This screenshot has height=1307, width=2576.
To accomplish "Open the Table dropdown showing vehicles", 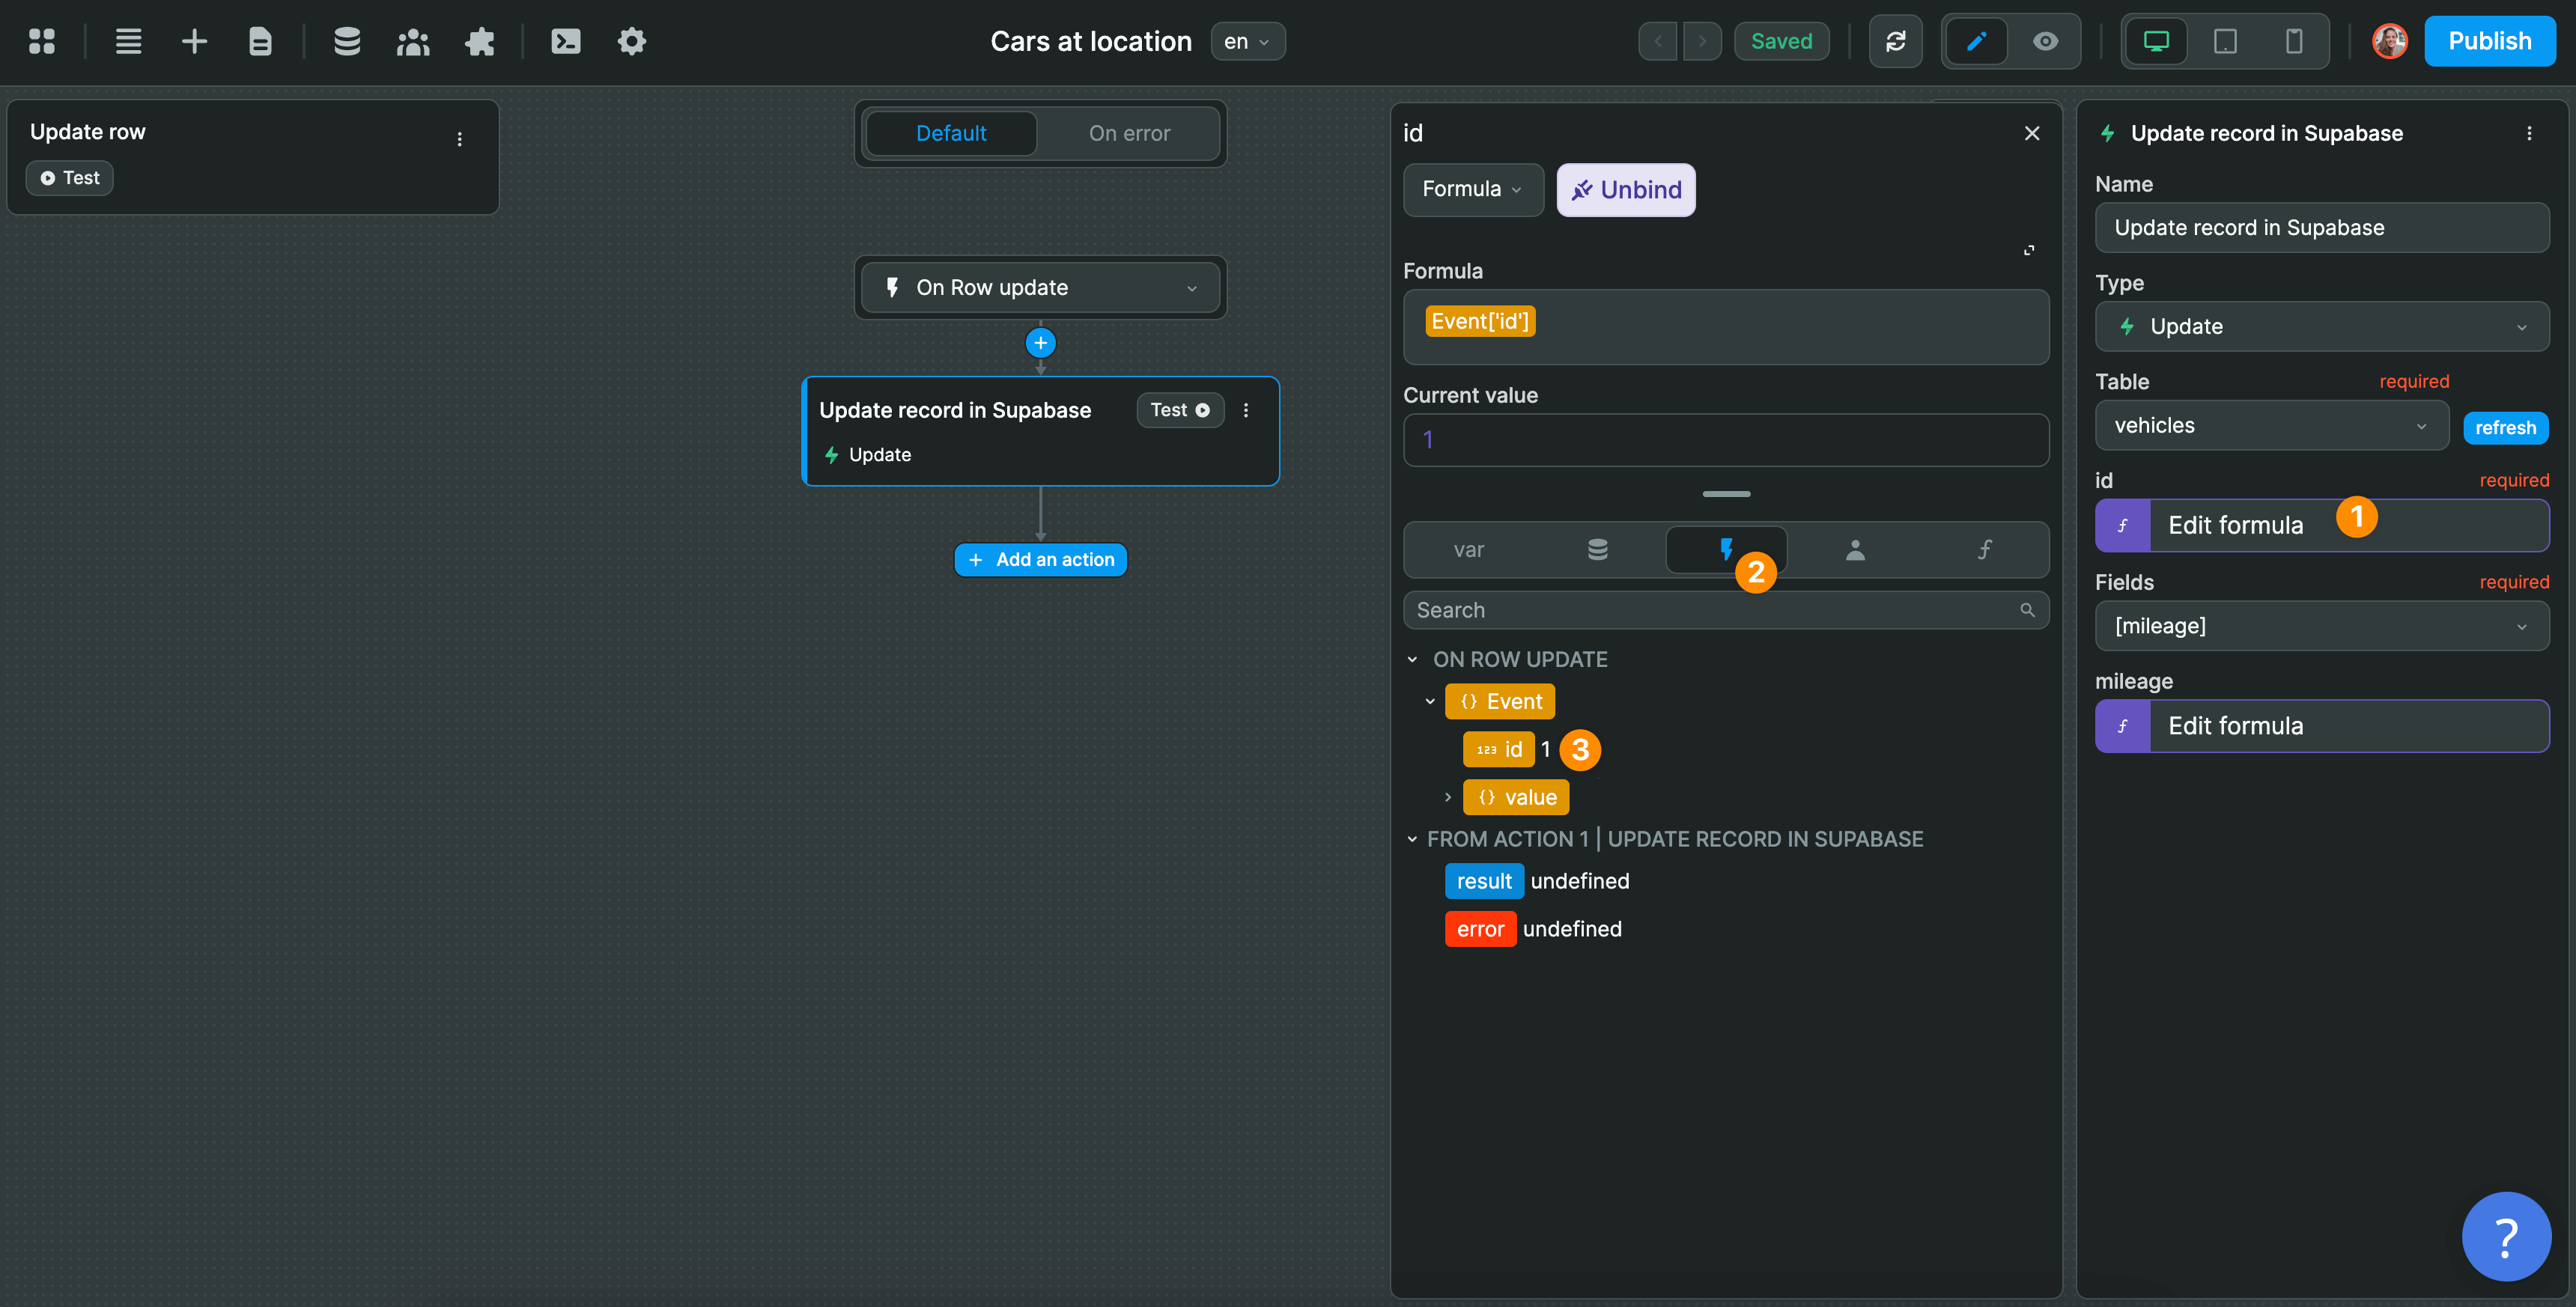I will 2271,425.
